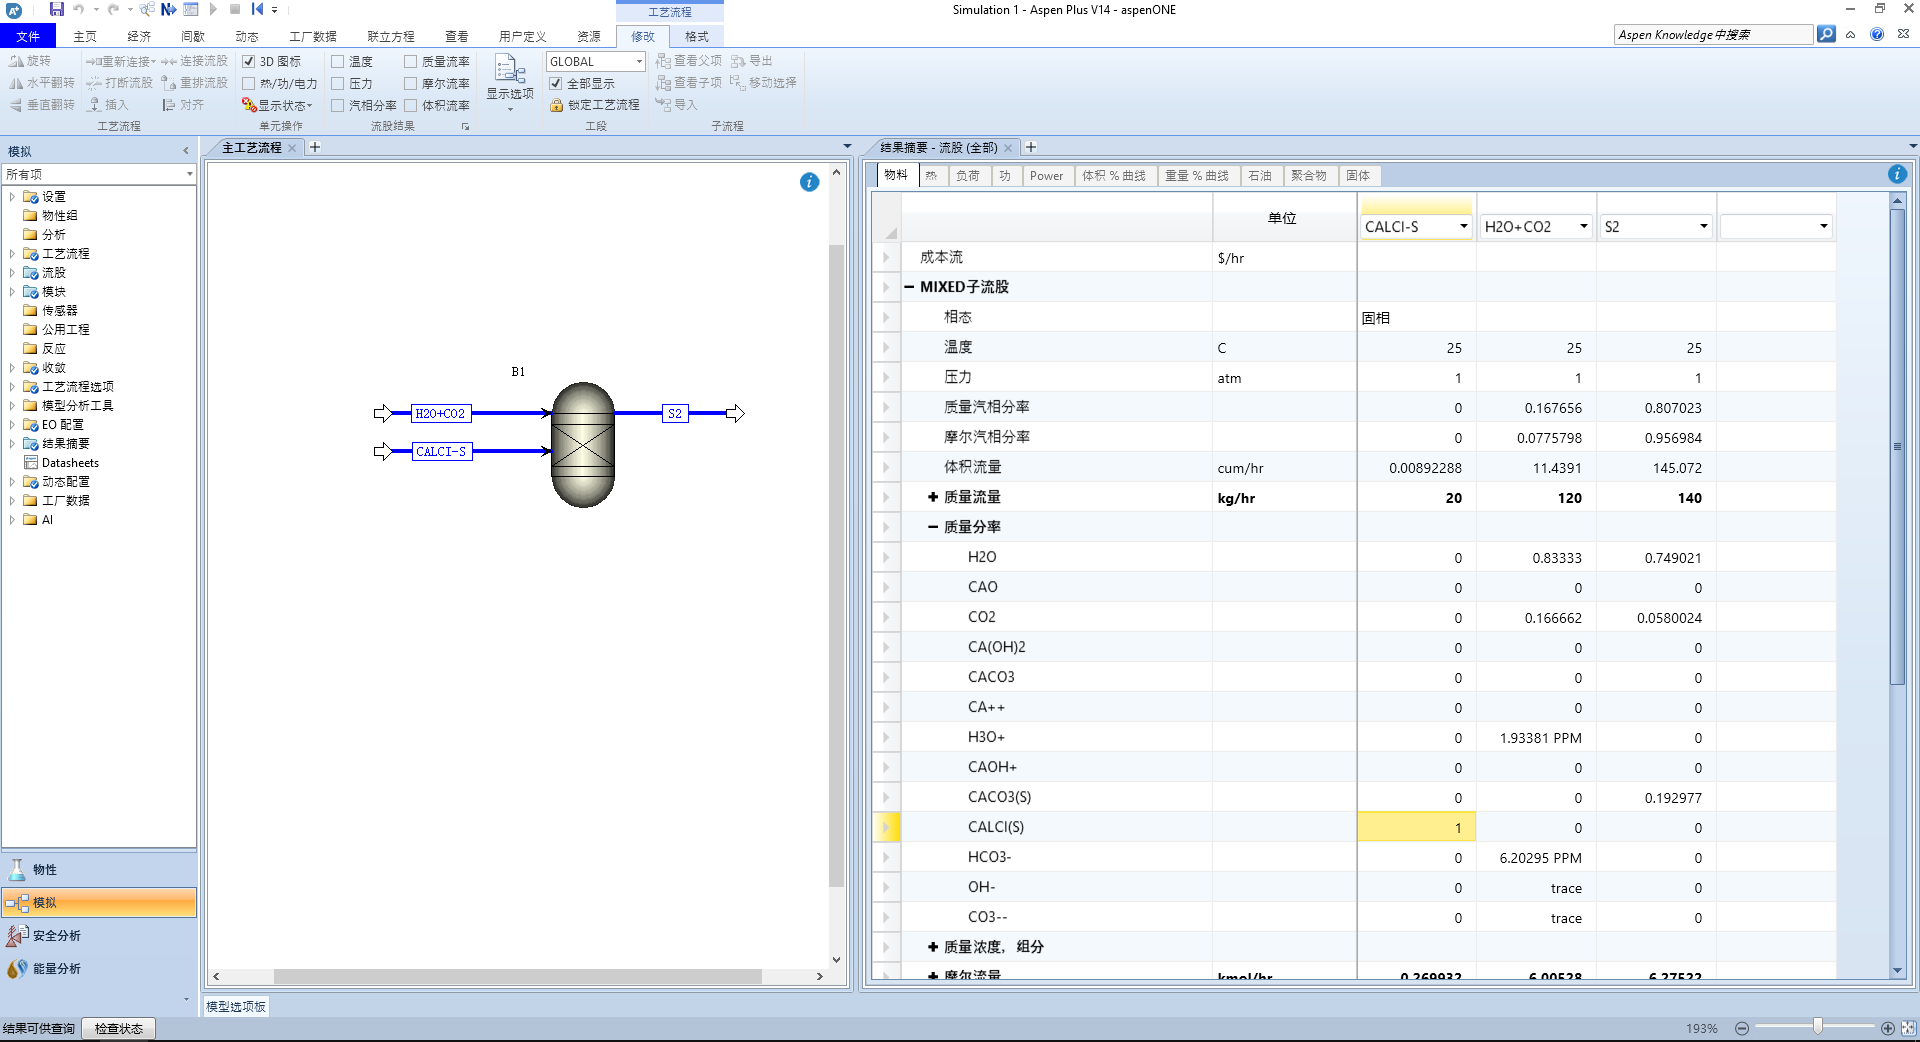The height and width of the screenshot is (1042, 1920).
Task: Open the GLOBAL section dropdown
Action: (639, 62)
